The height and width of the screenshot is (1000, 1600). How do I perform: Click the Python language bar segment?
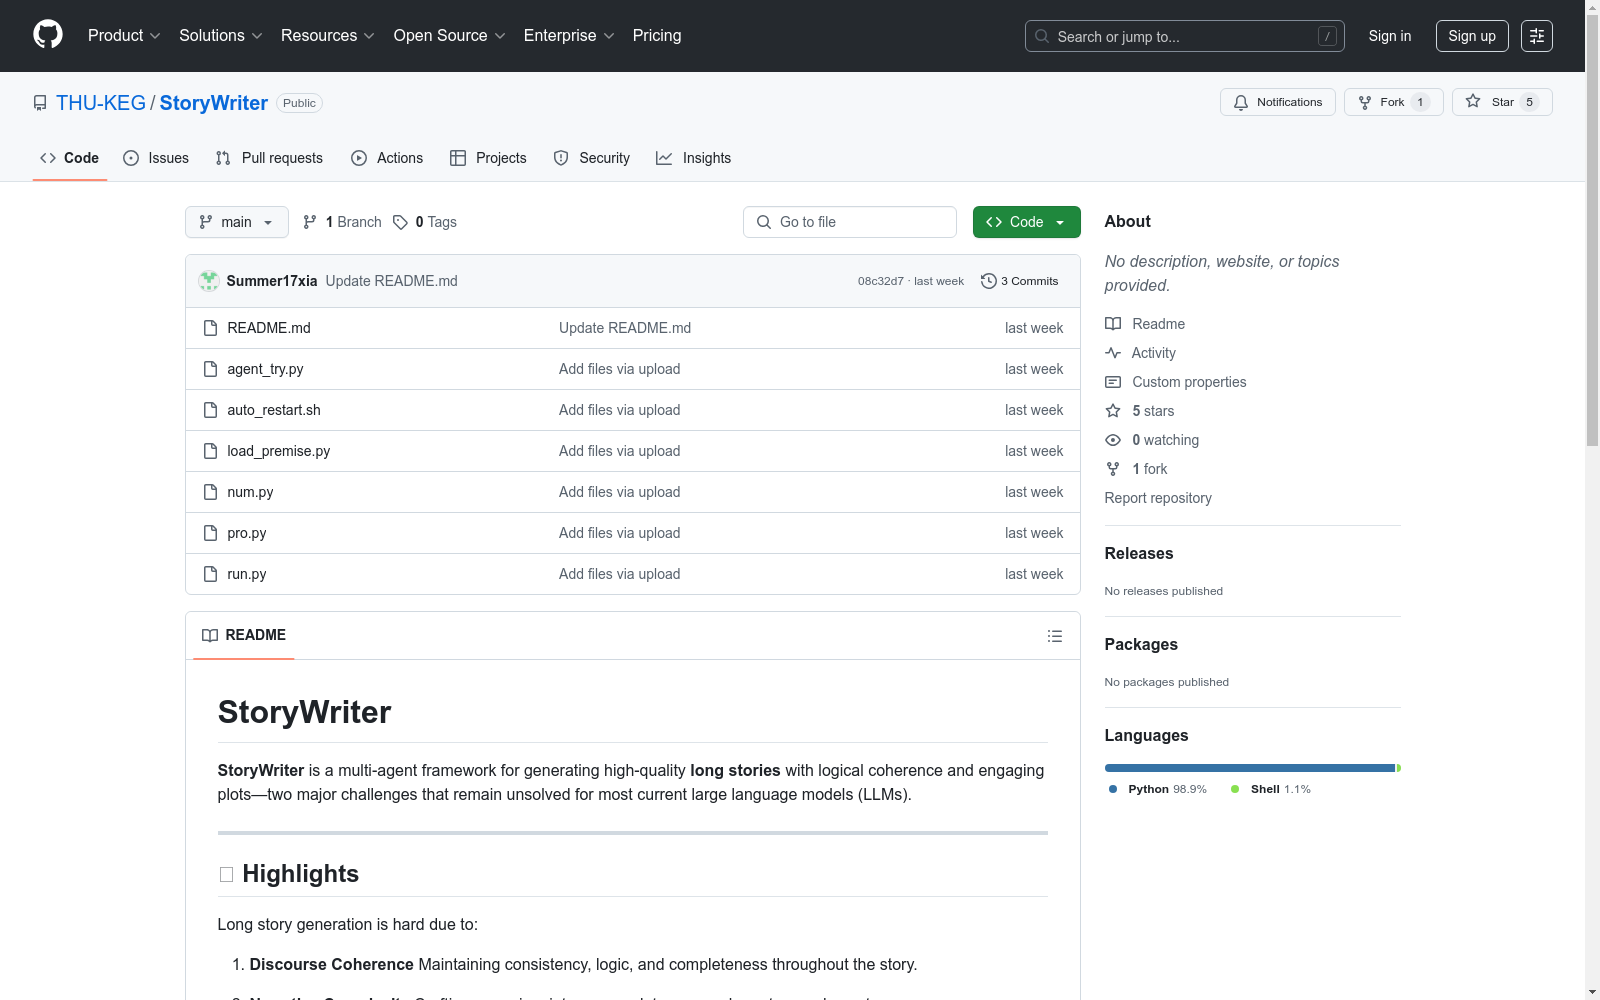click(x=1250, y=768)
